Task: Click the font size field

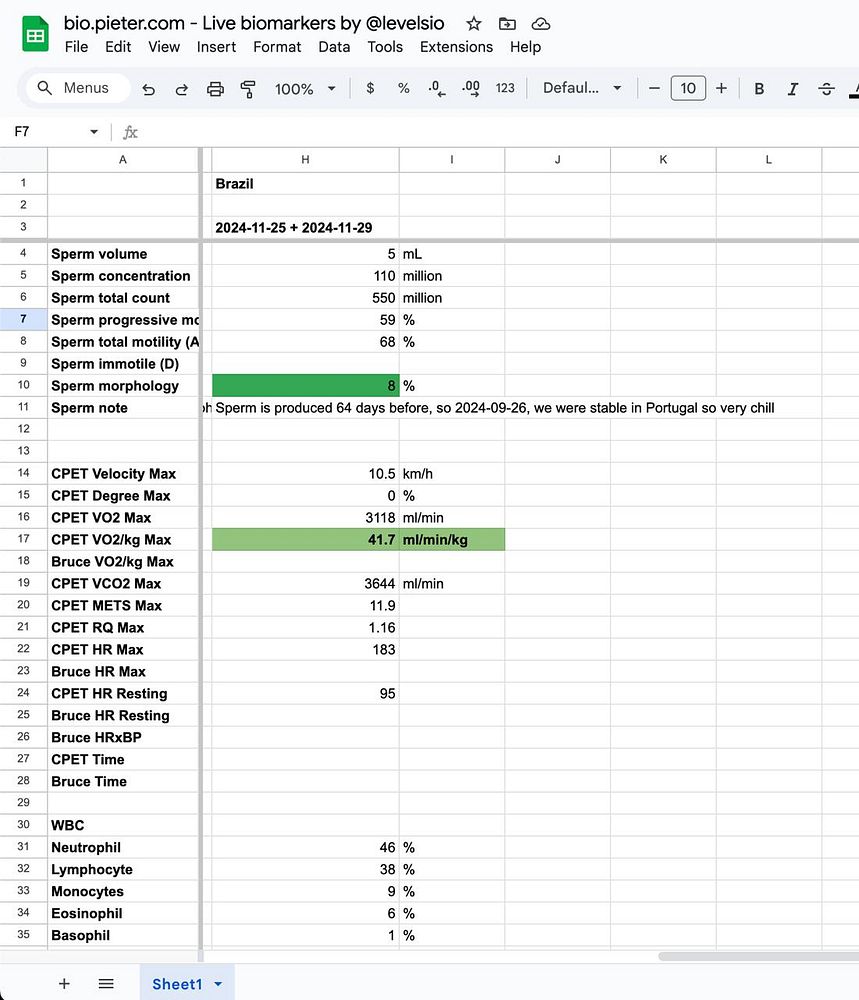Action: click(x=688, y=88)
